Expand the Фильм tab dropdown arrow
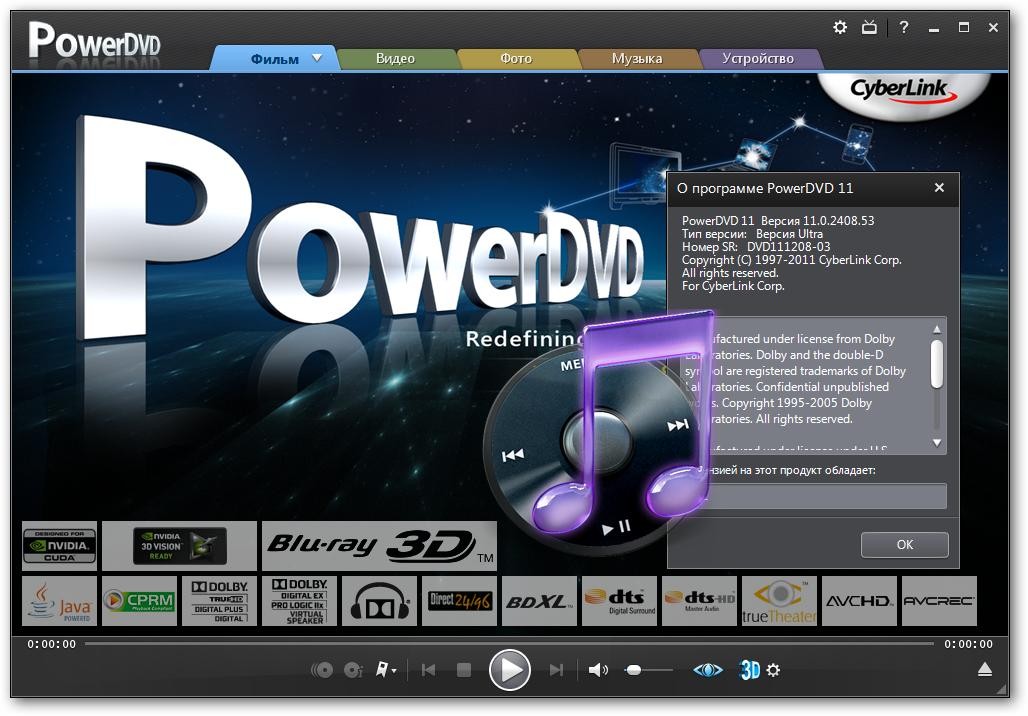The width and height of the screenshot is (1028, 716). pos(317,58)
